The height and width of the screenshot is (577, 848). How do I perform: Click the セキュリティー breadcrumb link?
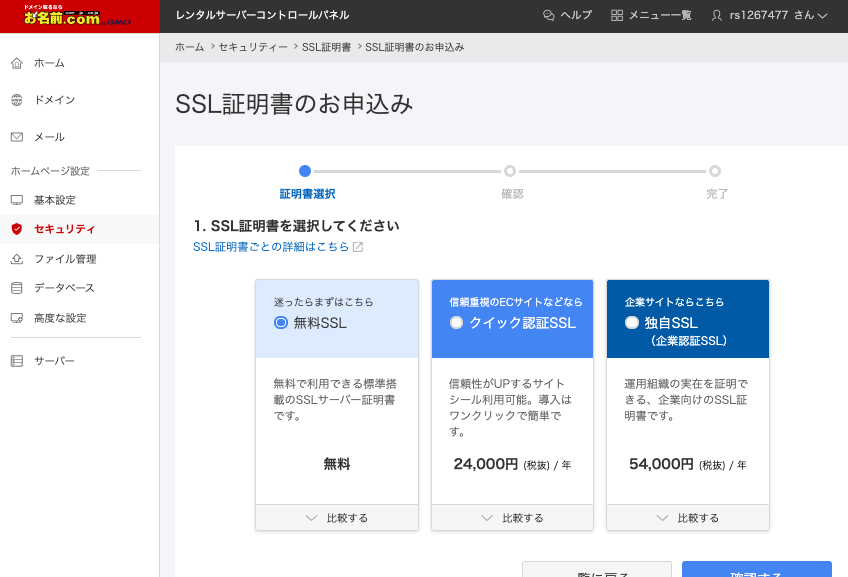[x=252, y=47]
